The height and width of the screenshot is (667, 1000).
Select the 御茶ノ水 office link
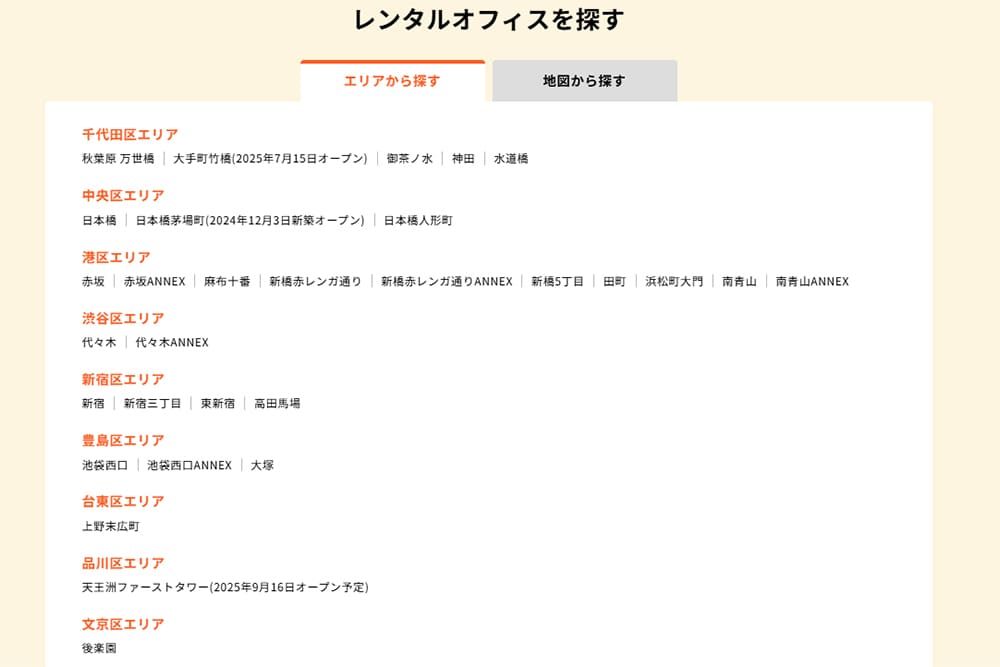(409, 159)
